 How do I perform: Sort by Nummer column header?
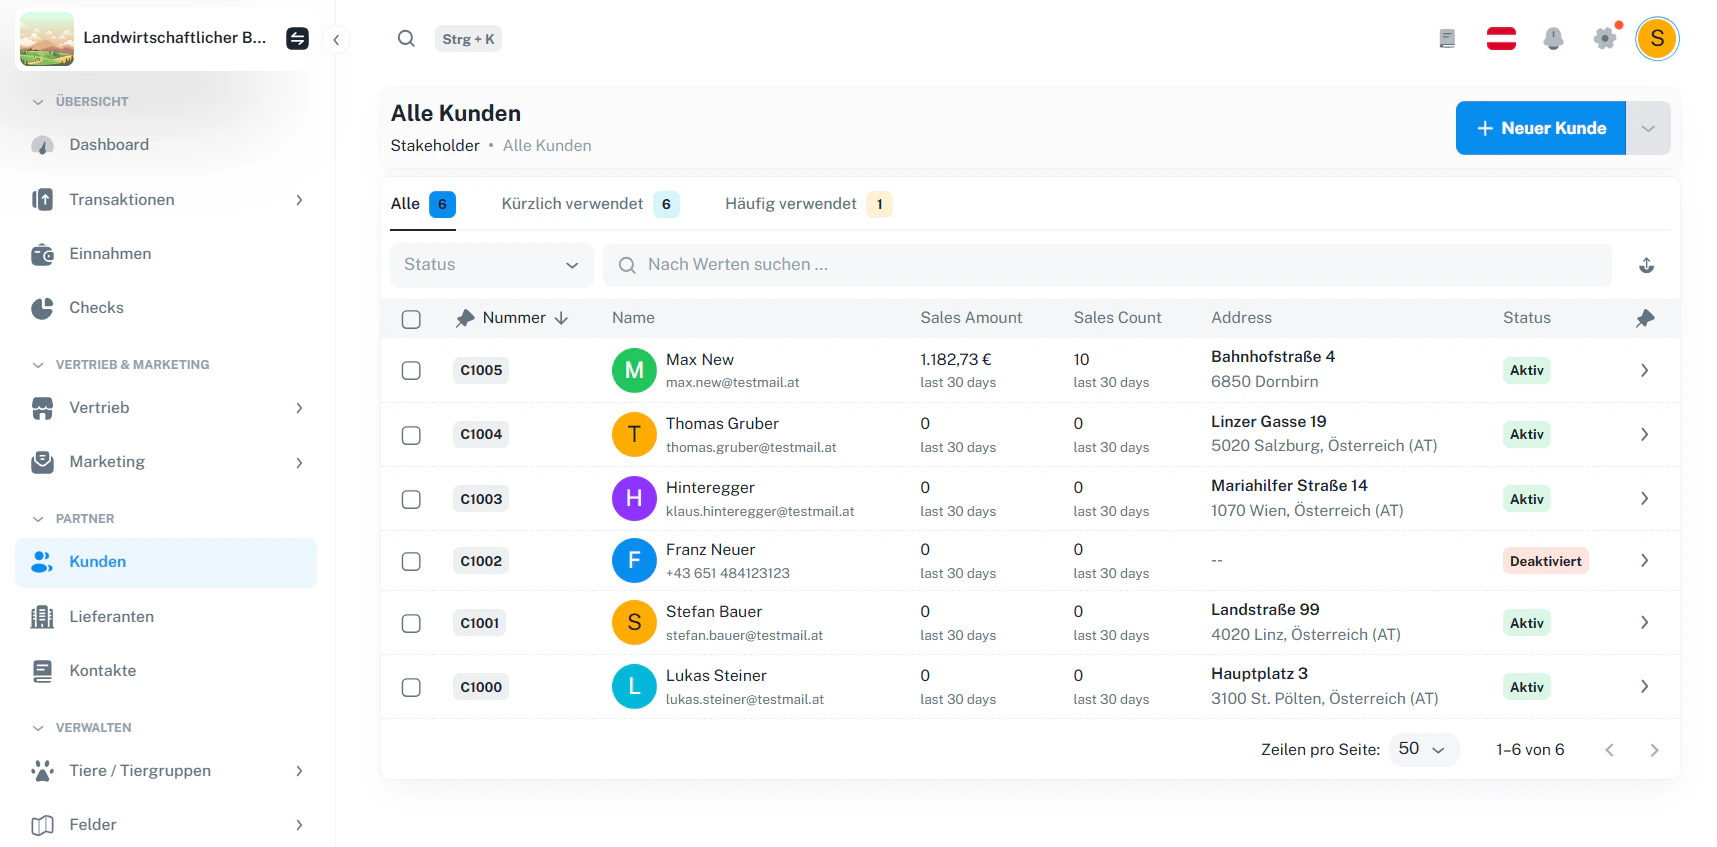pyautogui.click(x=512, y=318)
